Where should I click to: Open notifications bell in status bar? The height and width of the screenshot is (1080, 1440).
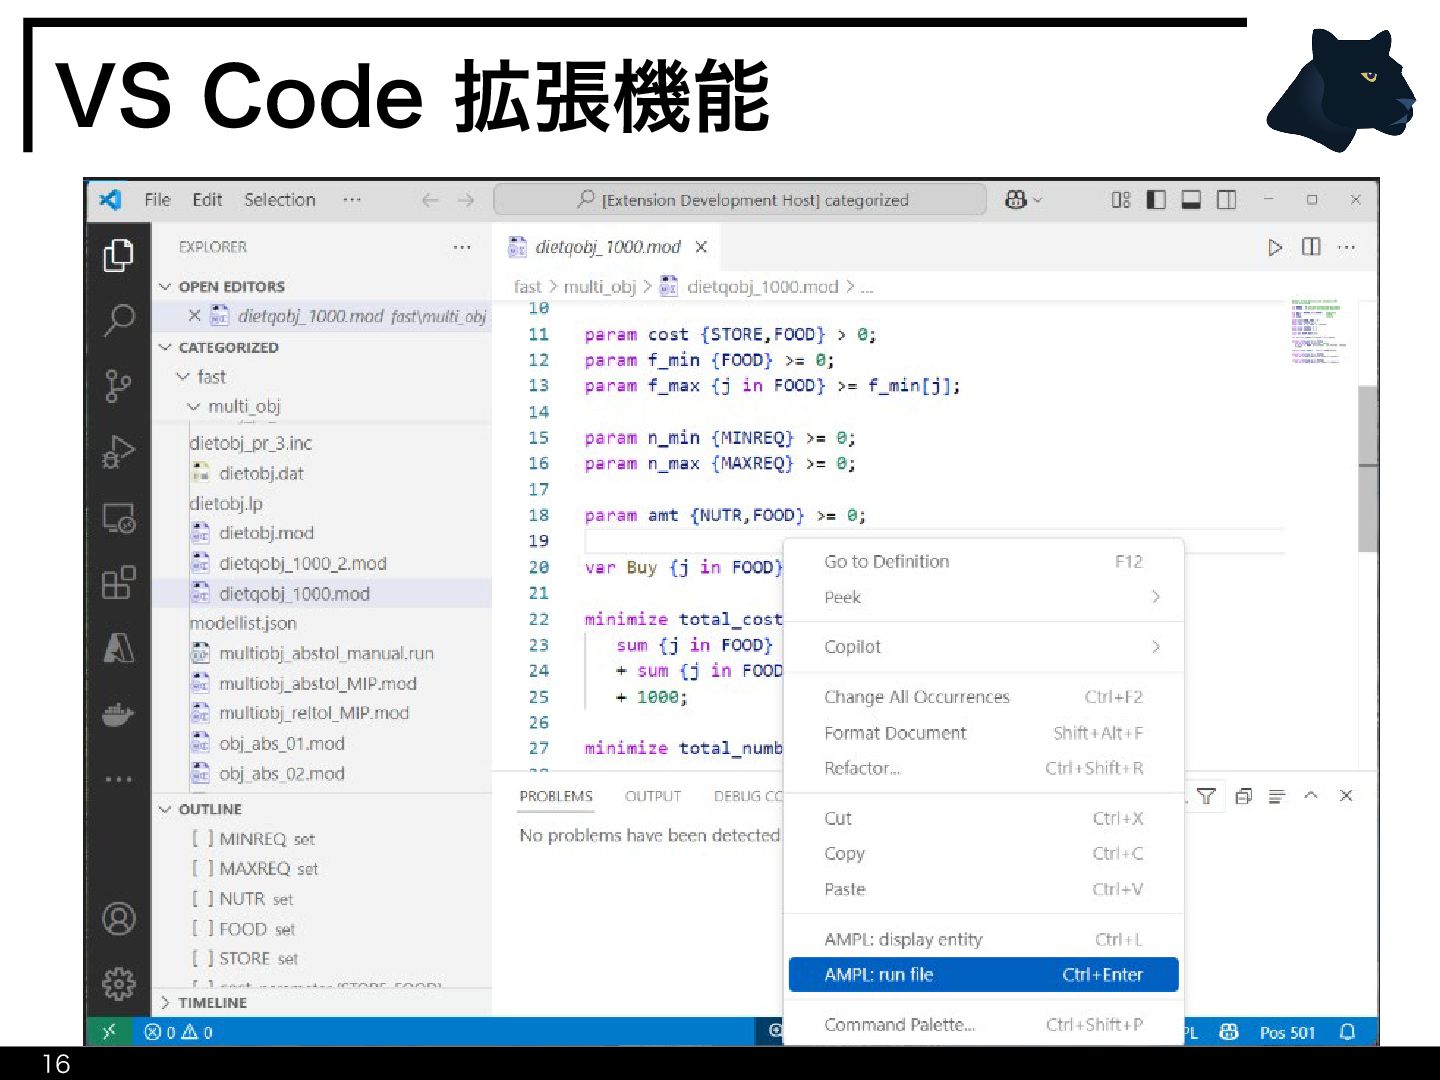(1348, 1032)
